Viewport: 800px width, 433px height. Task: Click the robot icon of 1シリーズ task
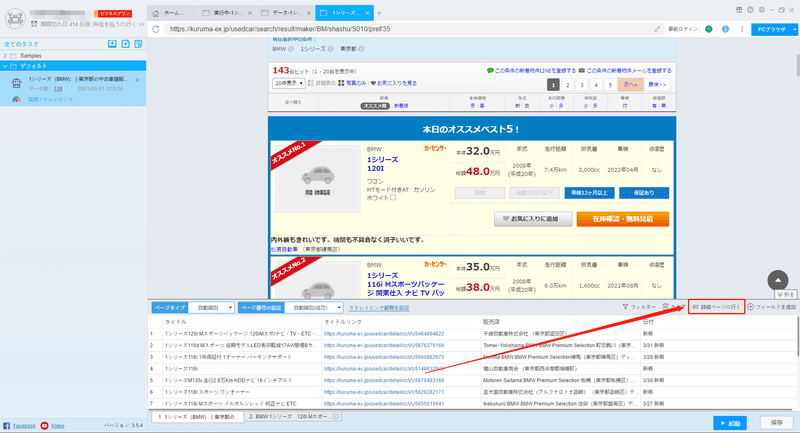point(17,83)
